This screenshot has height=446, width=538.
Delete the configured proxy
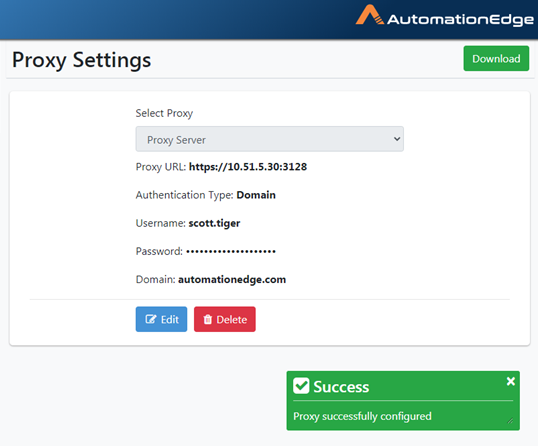click(x=225, y=319)
